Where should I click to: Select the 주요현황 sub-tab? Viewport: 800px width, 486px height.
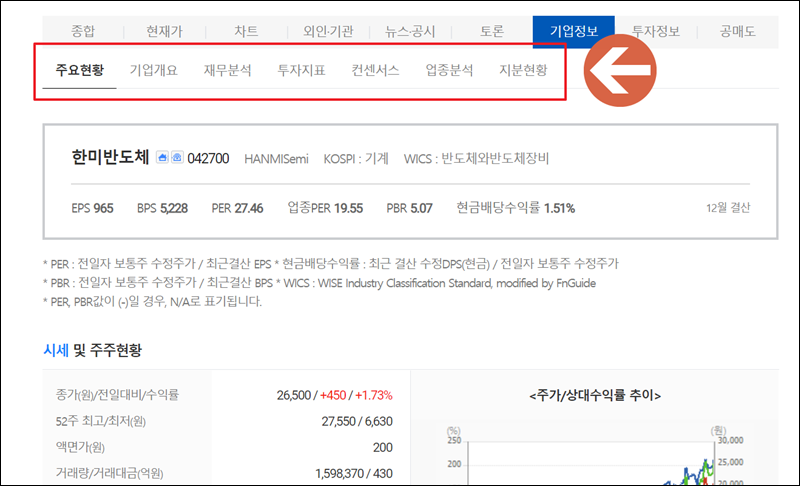(x=80, y=70)
